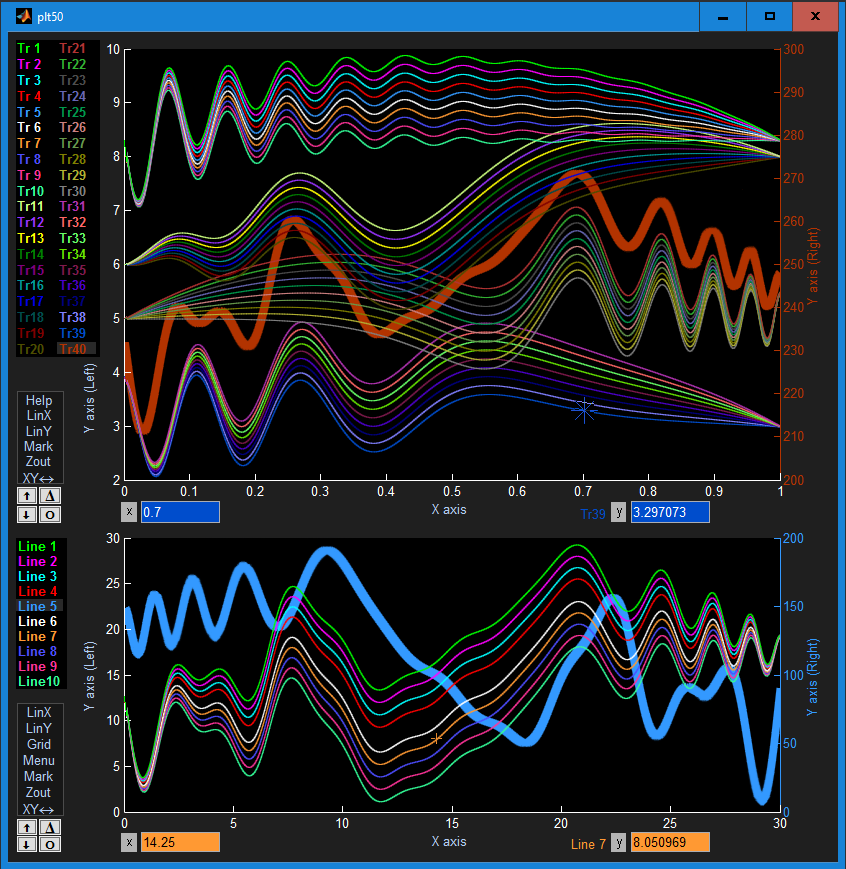Open the Help menu item in upper panel
Screen dimensions: 846x869
click(x=39, y=400)
